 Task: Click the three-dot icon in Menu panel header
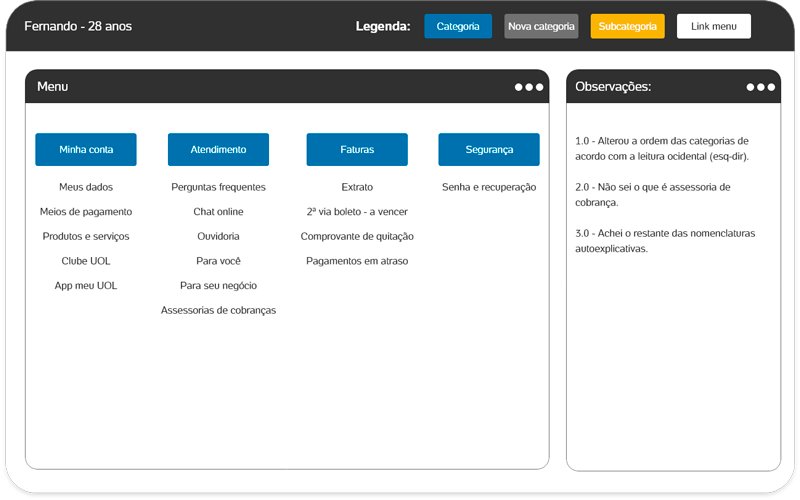pos(529,87)
